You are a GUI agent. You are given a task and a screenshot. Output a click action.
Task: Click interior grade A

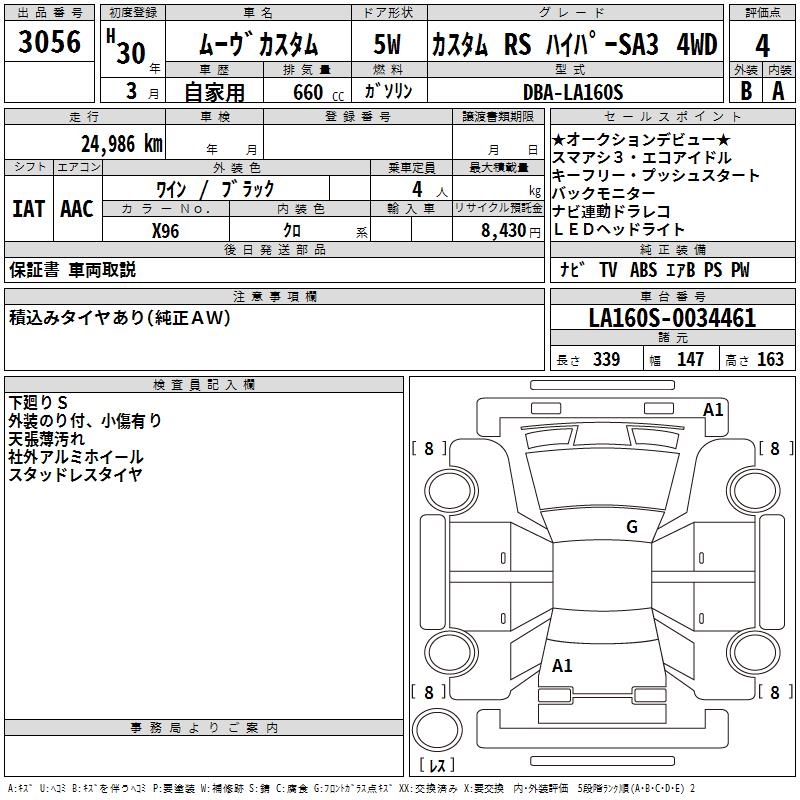coord(778,91)
